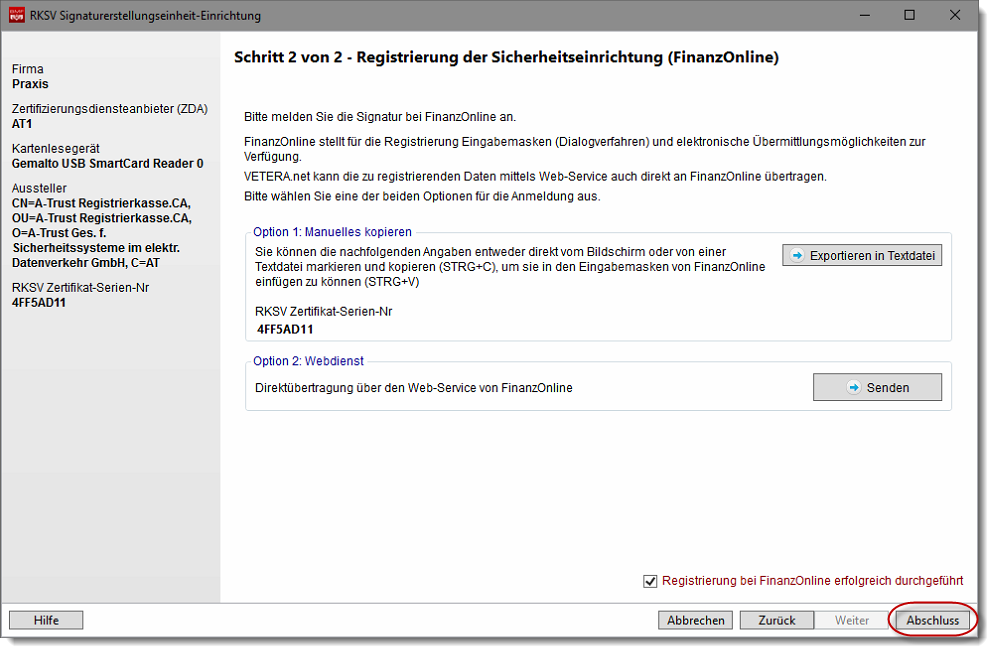Select the Firma value Praxis in sidebar
Image resolution: width=994 pixels, height=653 pixels.
tap(30, 84)
